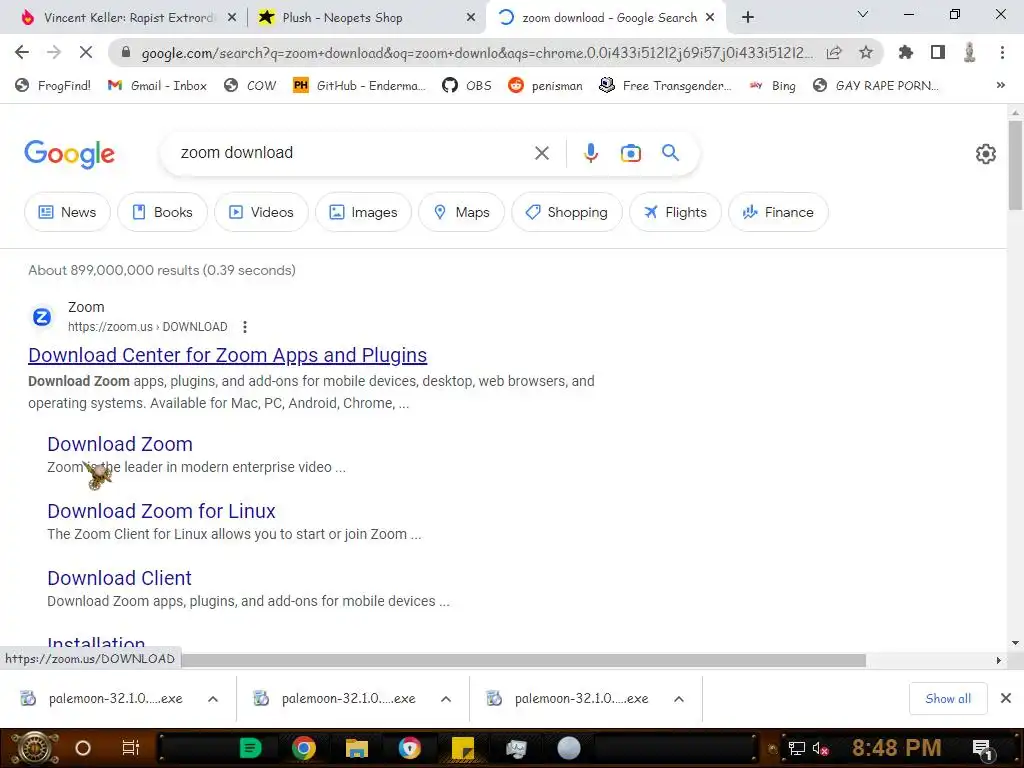The width and height of the screenshot is (1024, 768).
Task: Filter results by Flights
Action: [x=675, y=212]
